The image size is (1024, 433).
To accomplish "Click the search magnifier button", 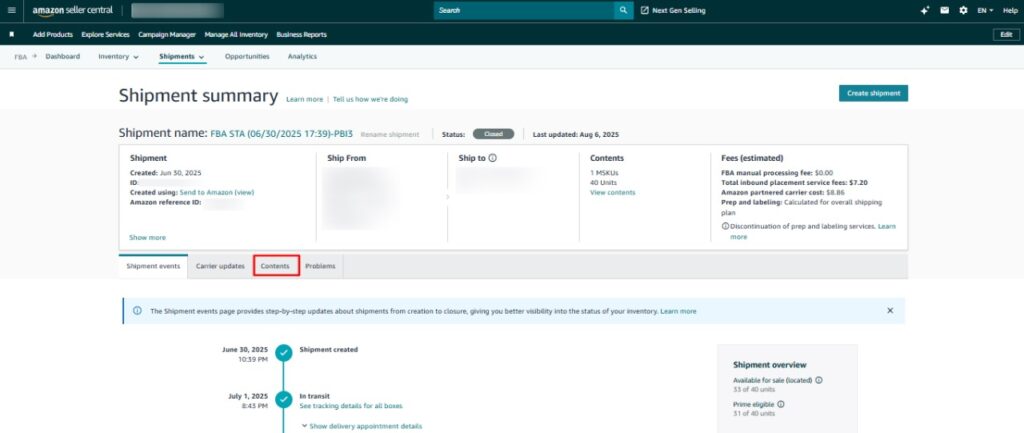I will pos(624,10).
